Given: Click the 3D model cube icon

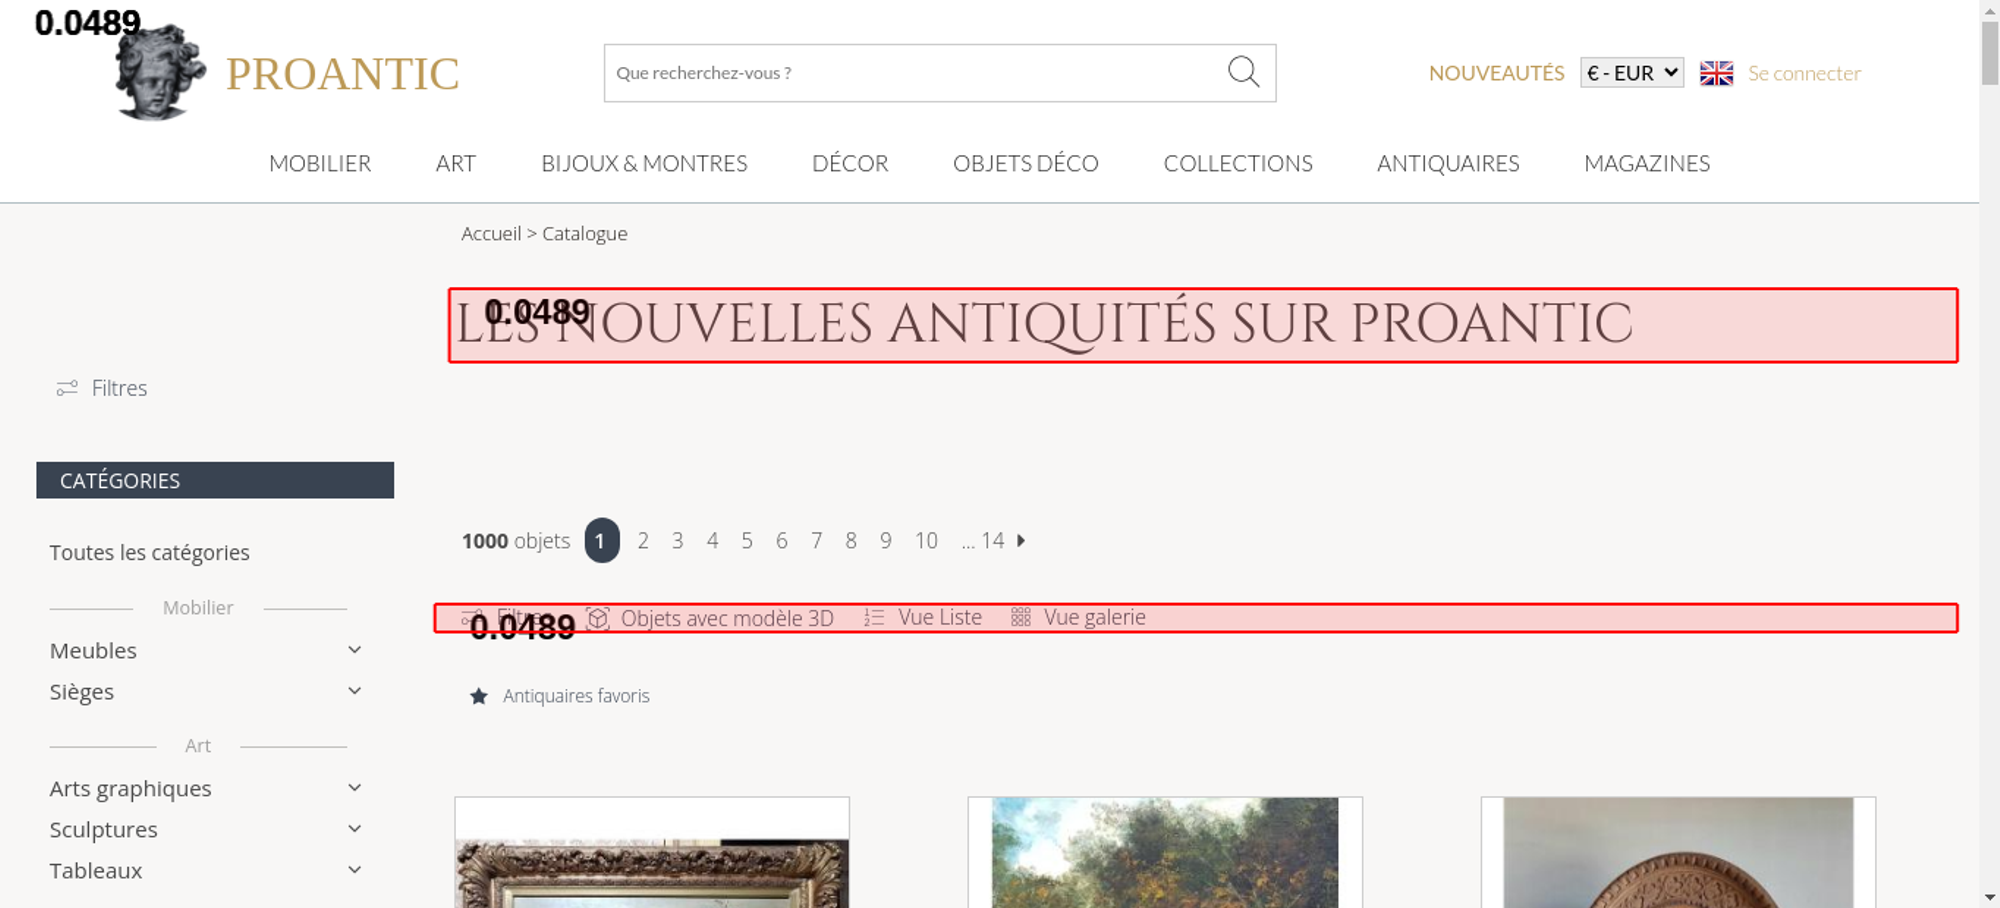Looking at the screenshot, I should point(598,618).
